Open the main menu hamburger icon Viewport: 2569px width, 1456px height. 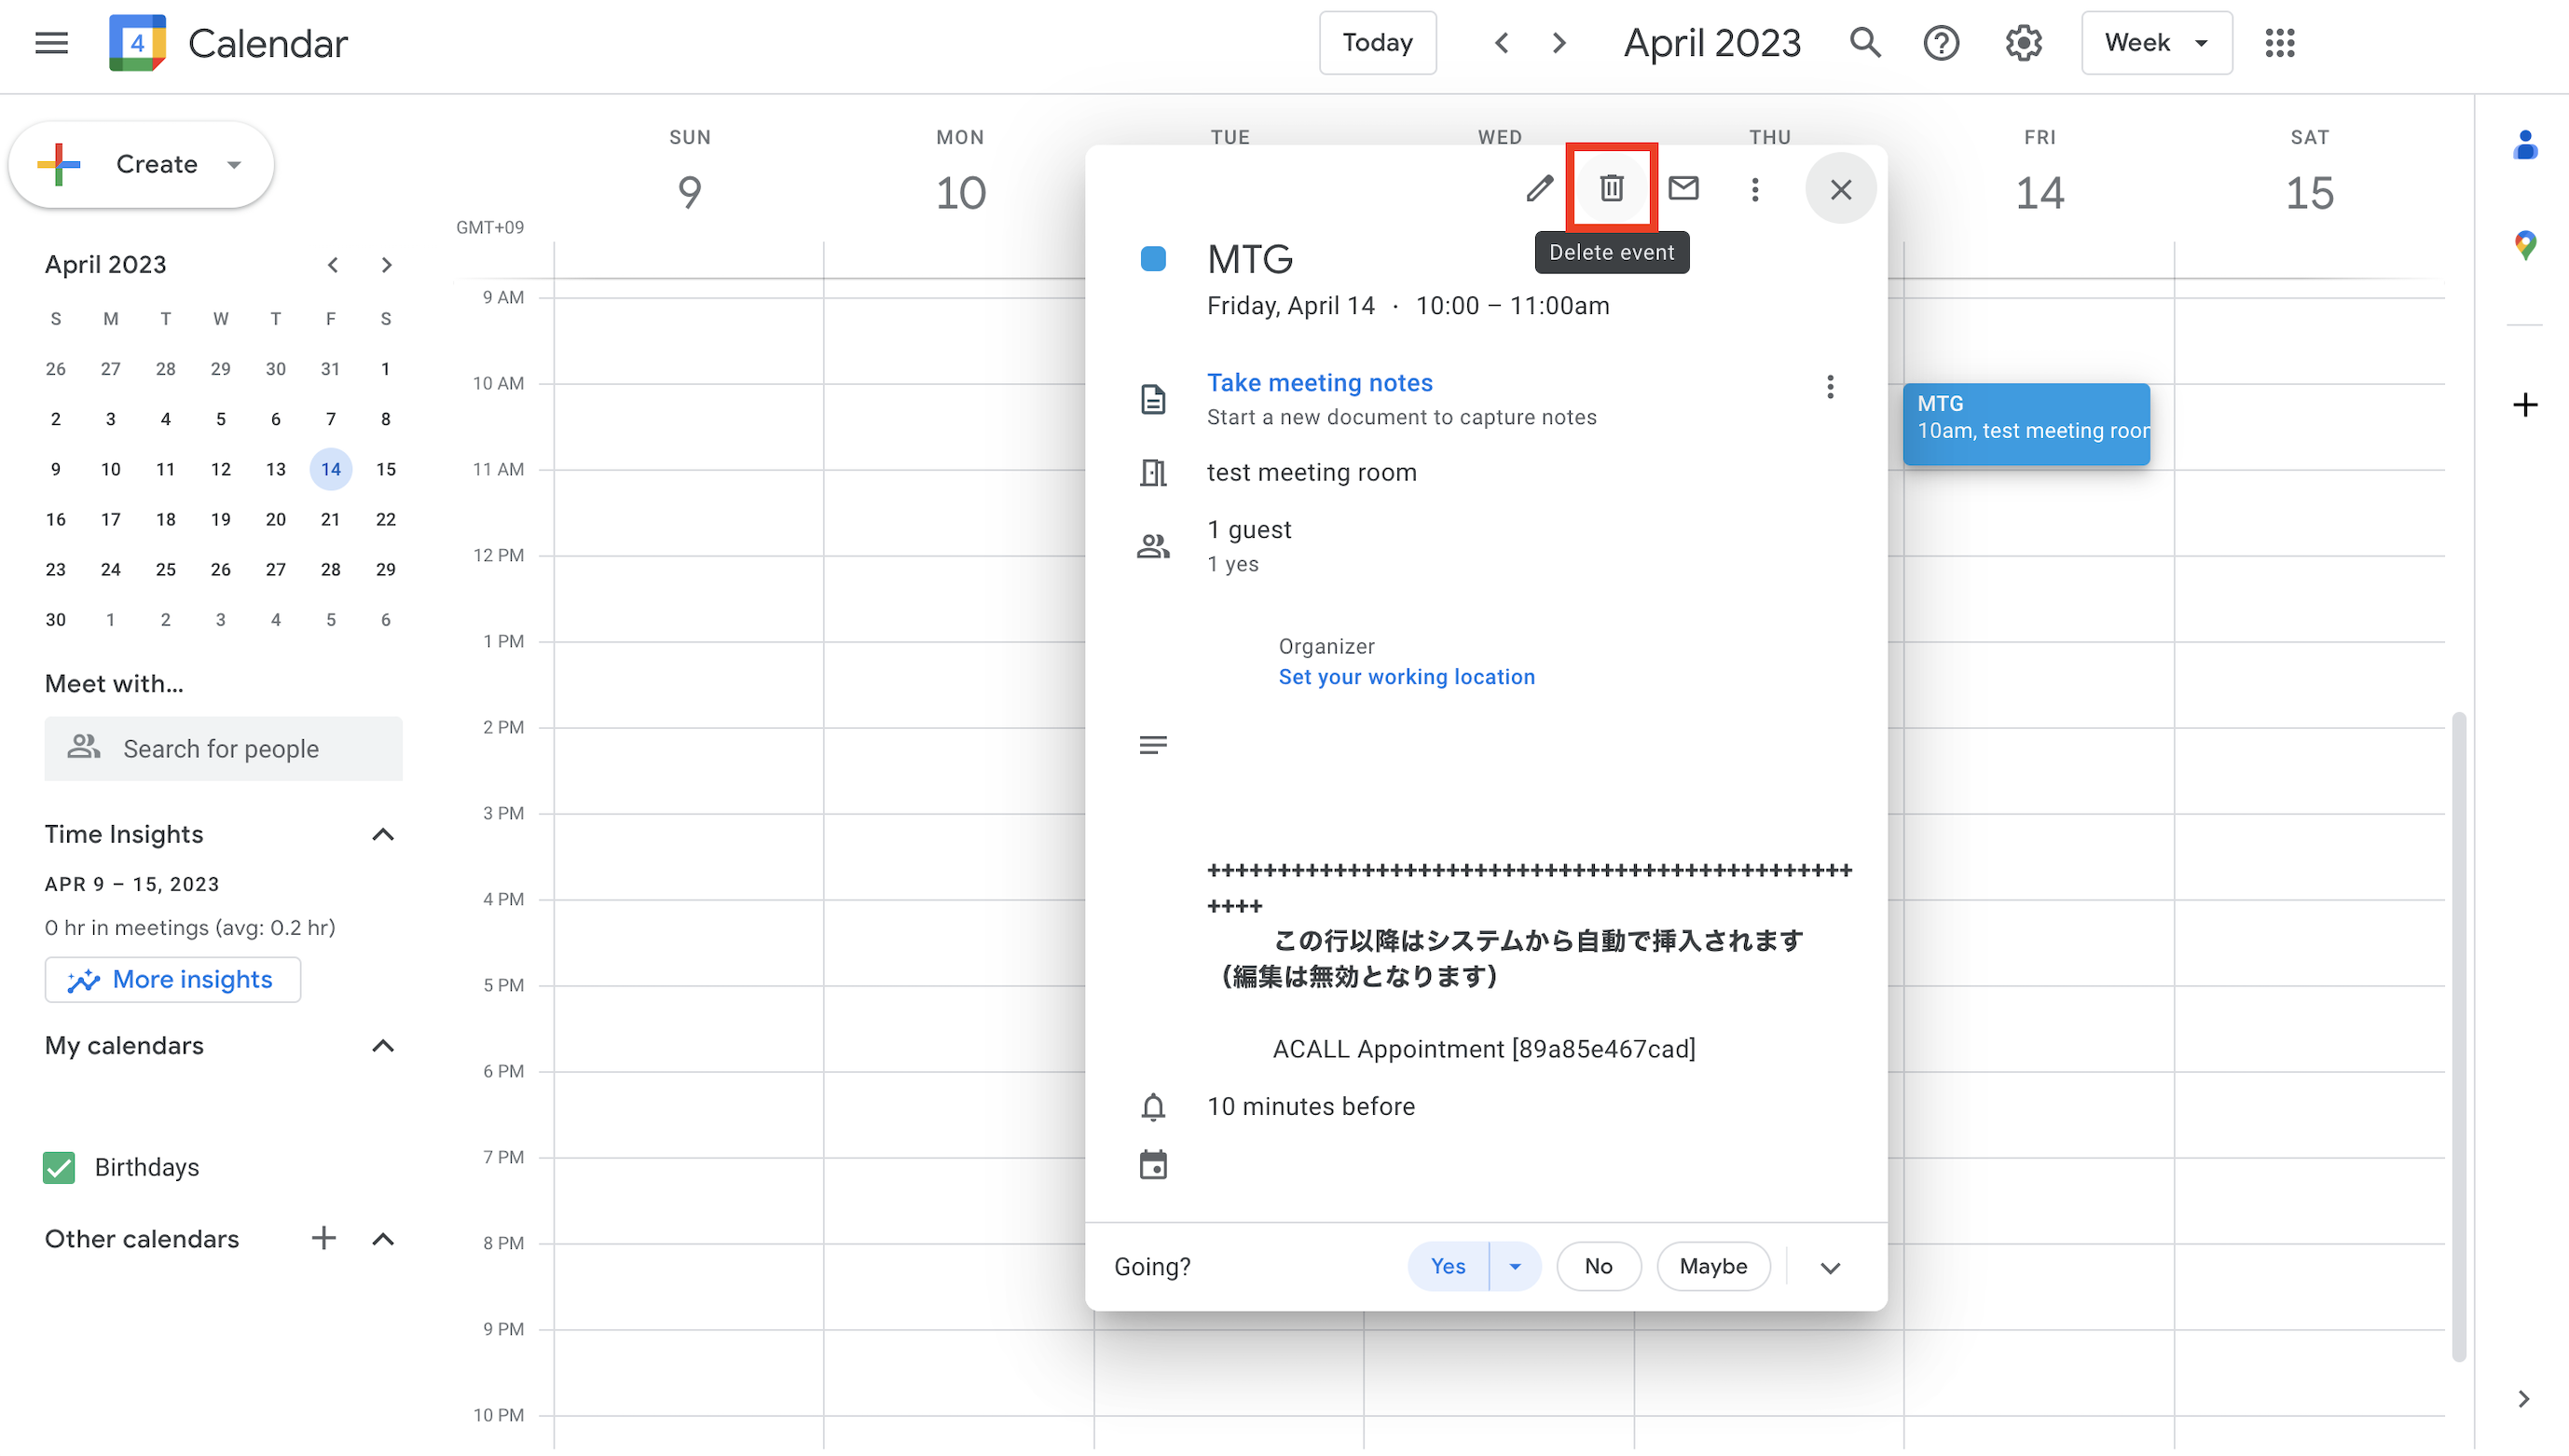(x=51, y=43)
